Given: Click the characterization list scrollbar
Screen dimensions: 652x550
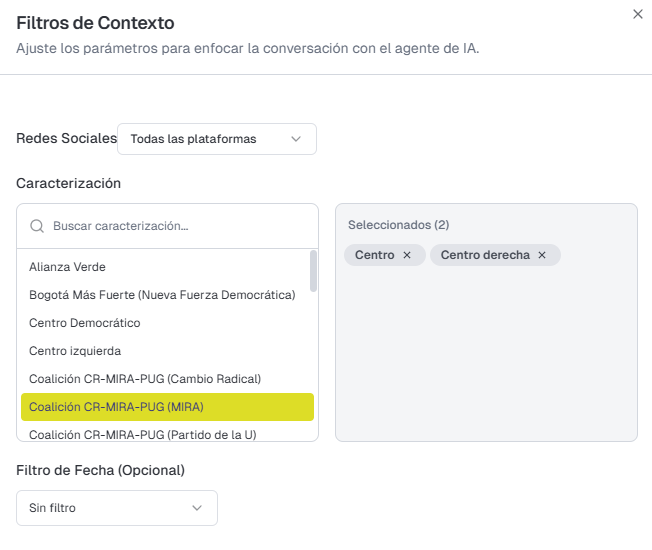Looking at the screenshot, I should [313, 270].
